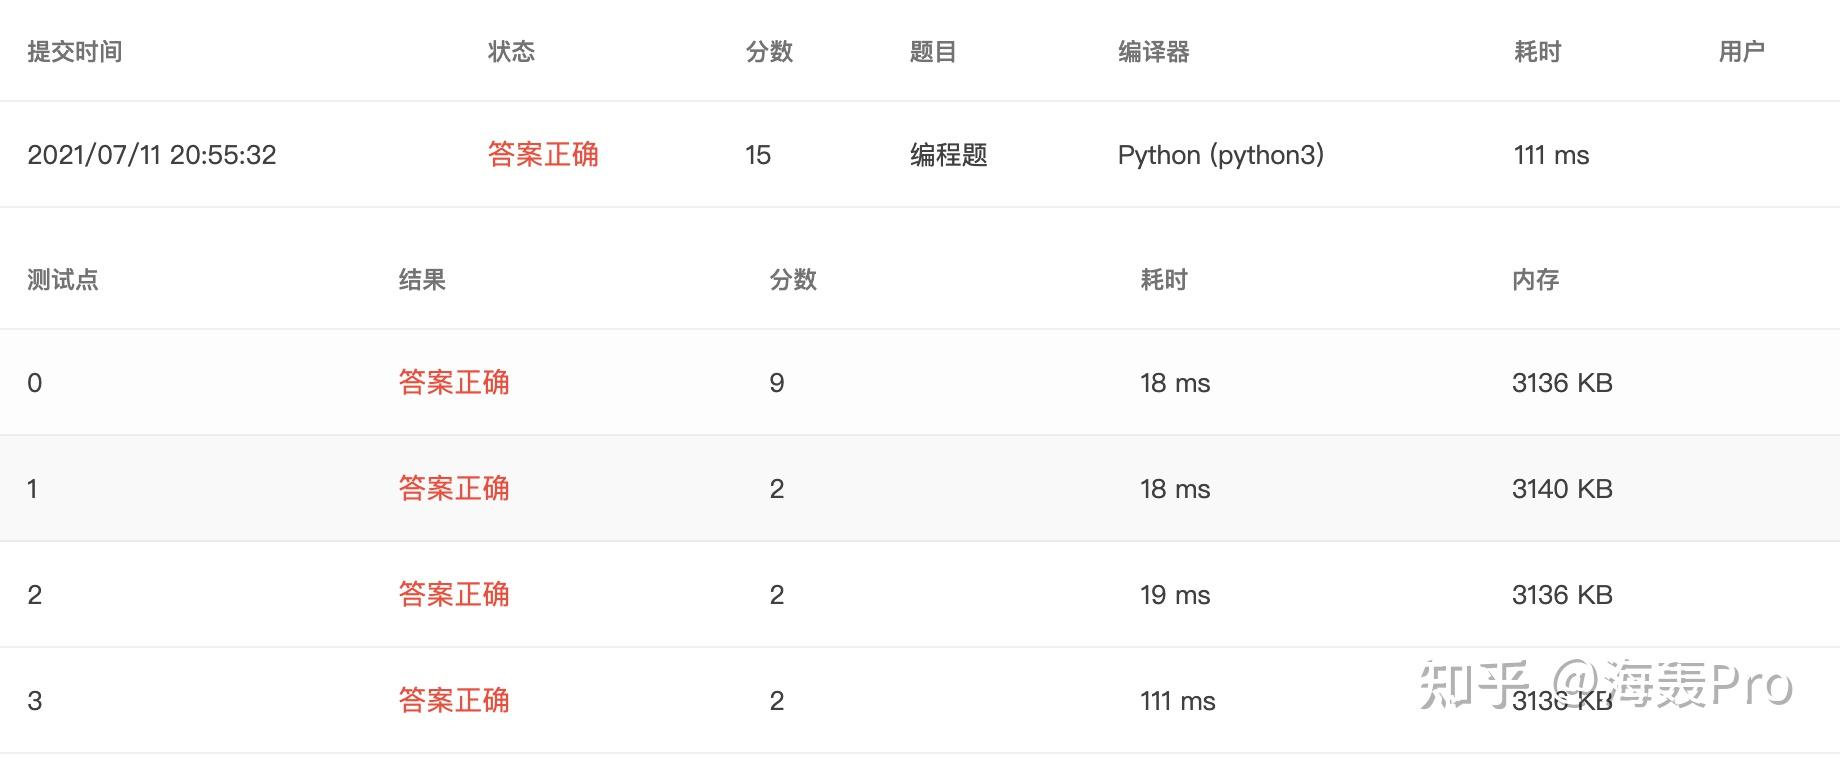Select the 分数 column header
The height and width of the screenshot is (758, 1840).
coord(768,52)
